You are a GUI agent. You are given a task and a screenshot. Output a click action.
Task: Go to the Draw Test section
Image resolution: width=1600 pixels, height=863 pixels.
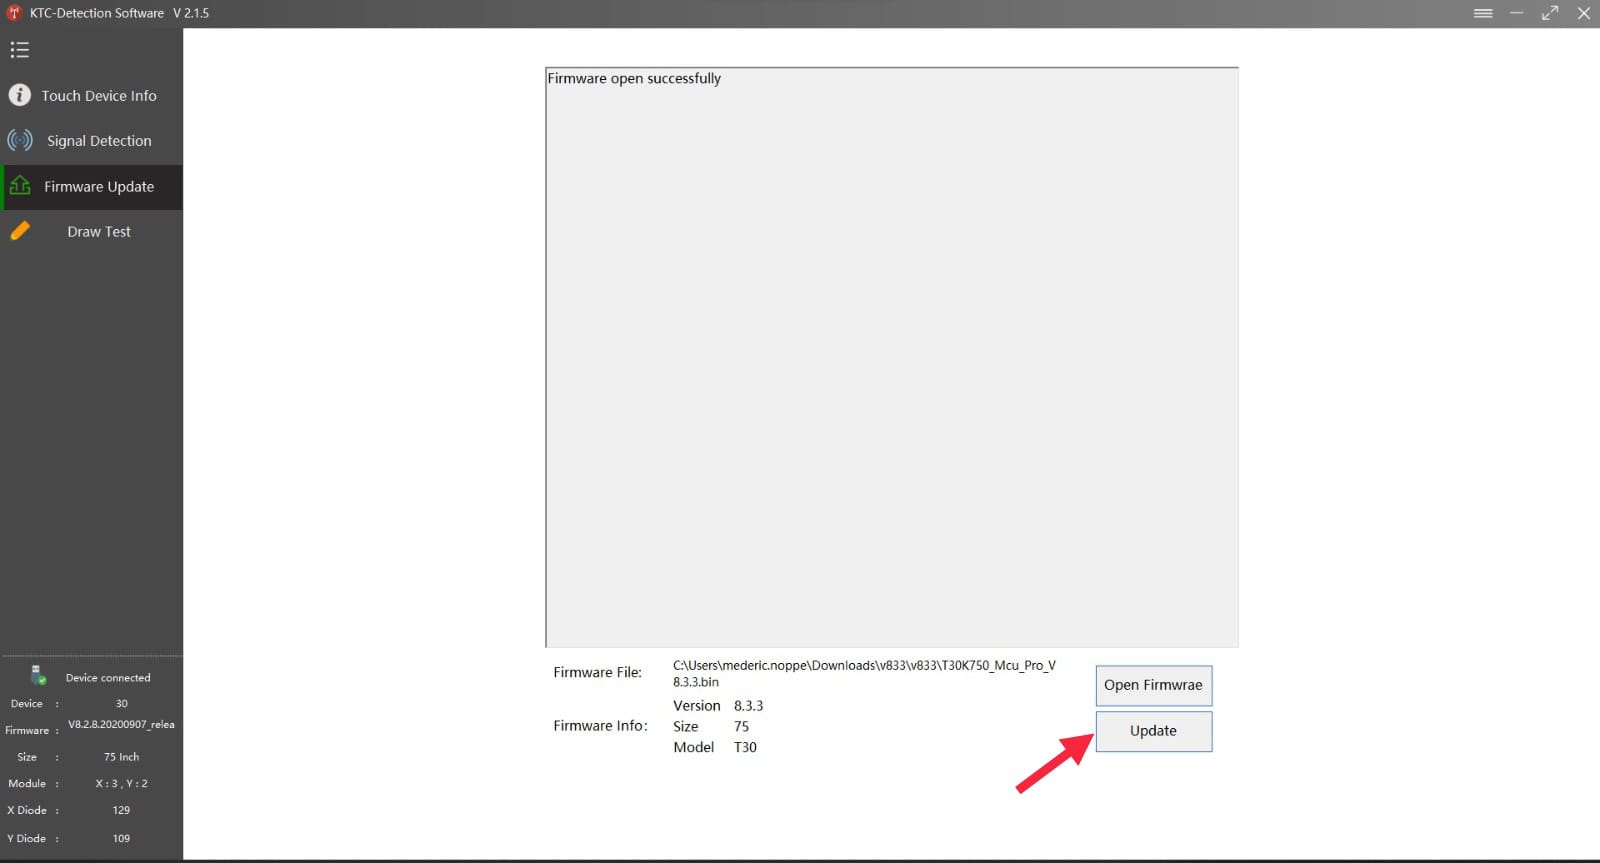click(98, 232)
